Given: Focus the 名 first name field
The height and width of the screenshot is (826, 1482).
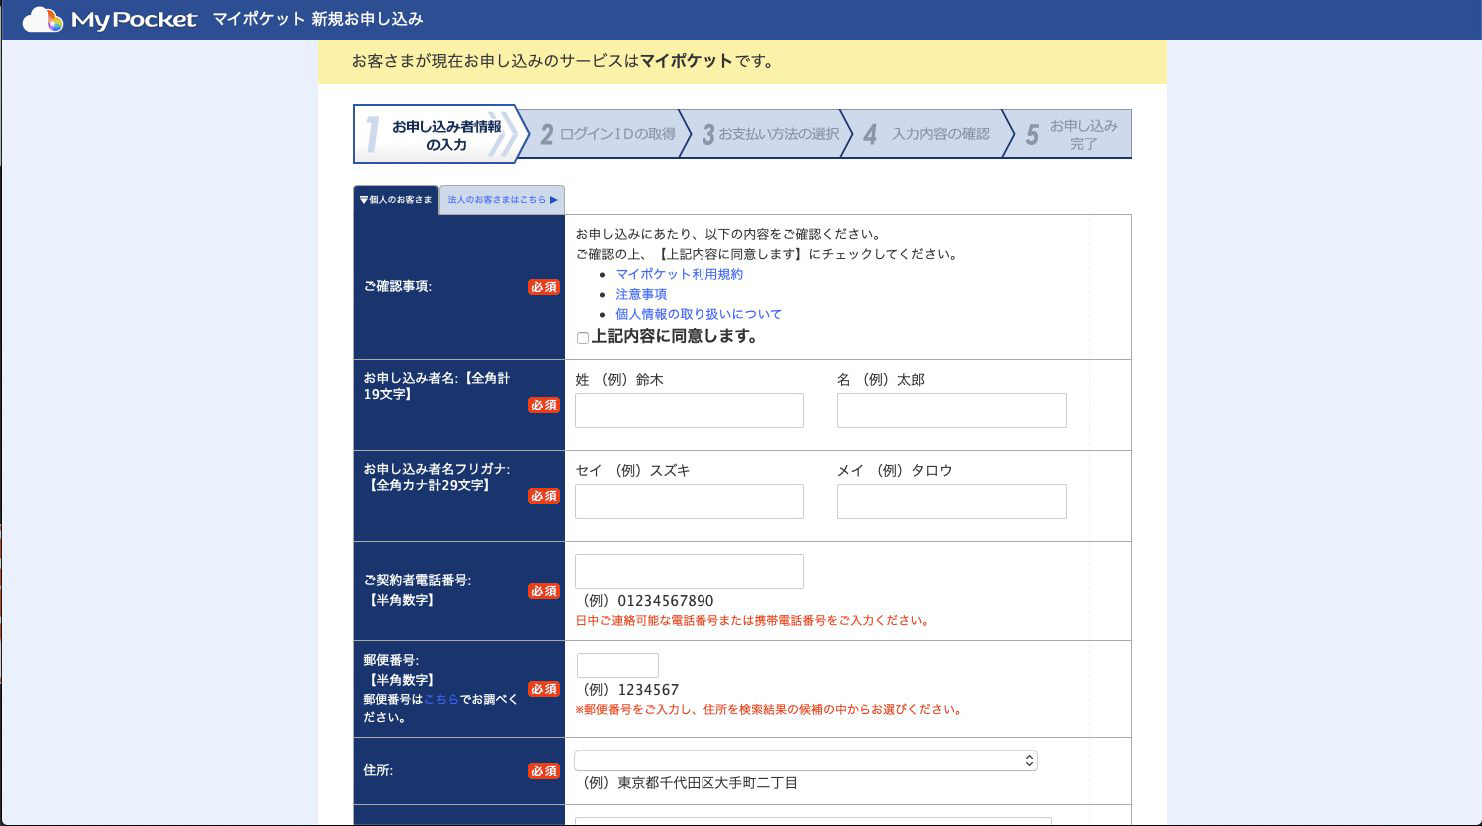Looking at the screenshot, I should 952,411.
